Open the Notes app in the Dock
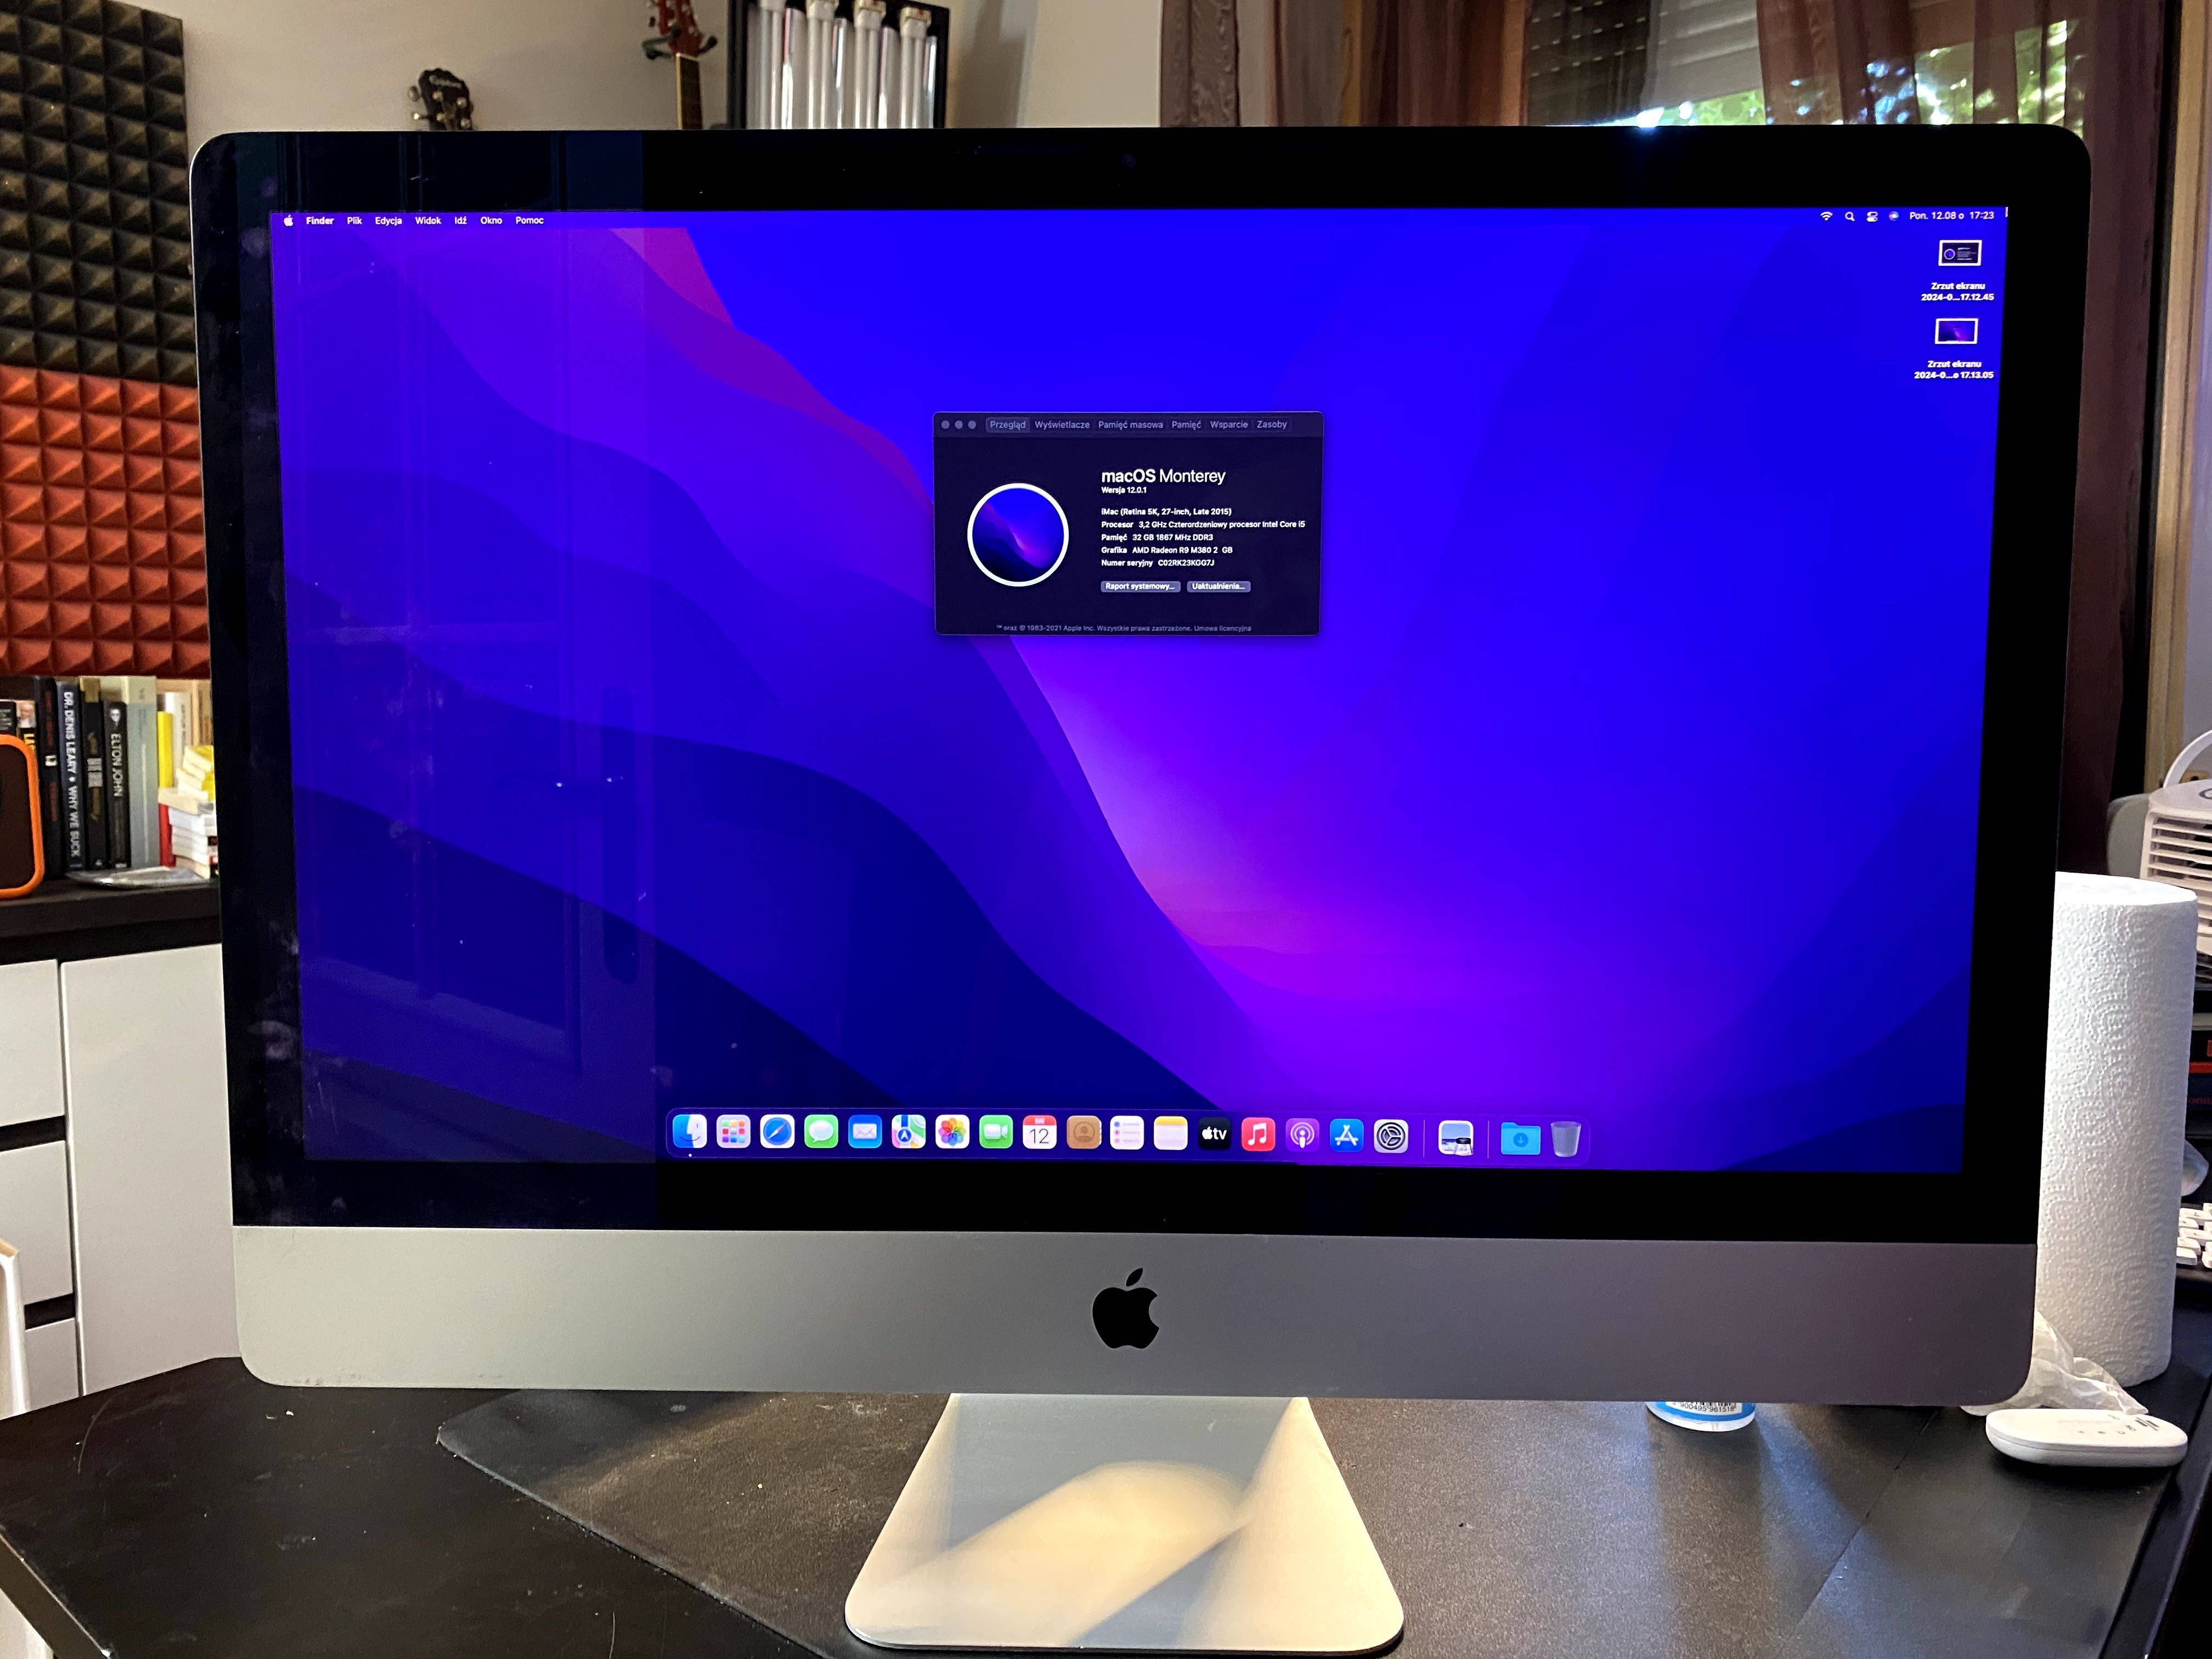Screen dimensions: 2212x1659 click(x=1170, y=1134)
